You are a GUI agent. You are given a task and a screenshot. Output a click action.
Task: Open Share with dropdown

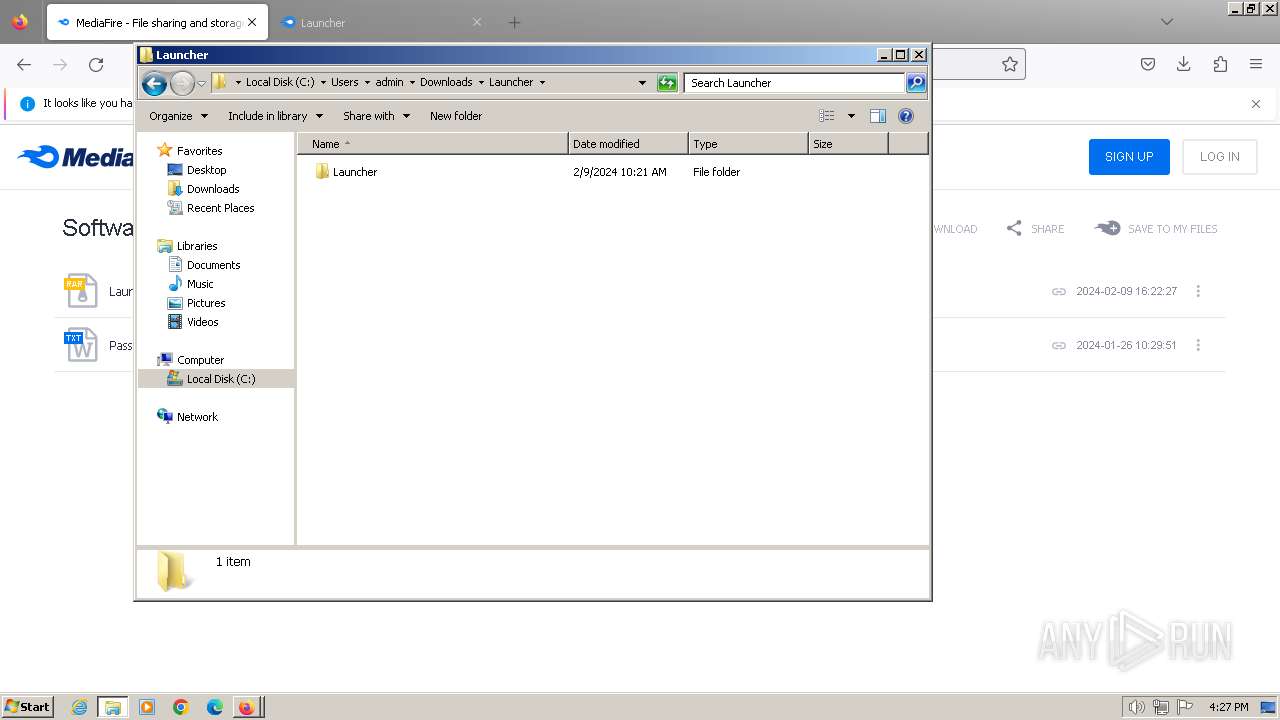tap(376, 116)
